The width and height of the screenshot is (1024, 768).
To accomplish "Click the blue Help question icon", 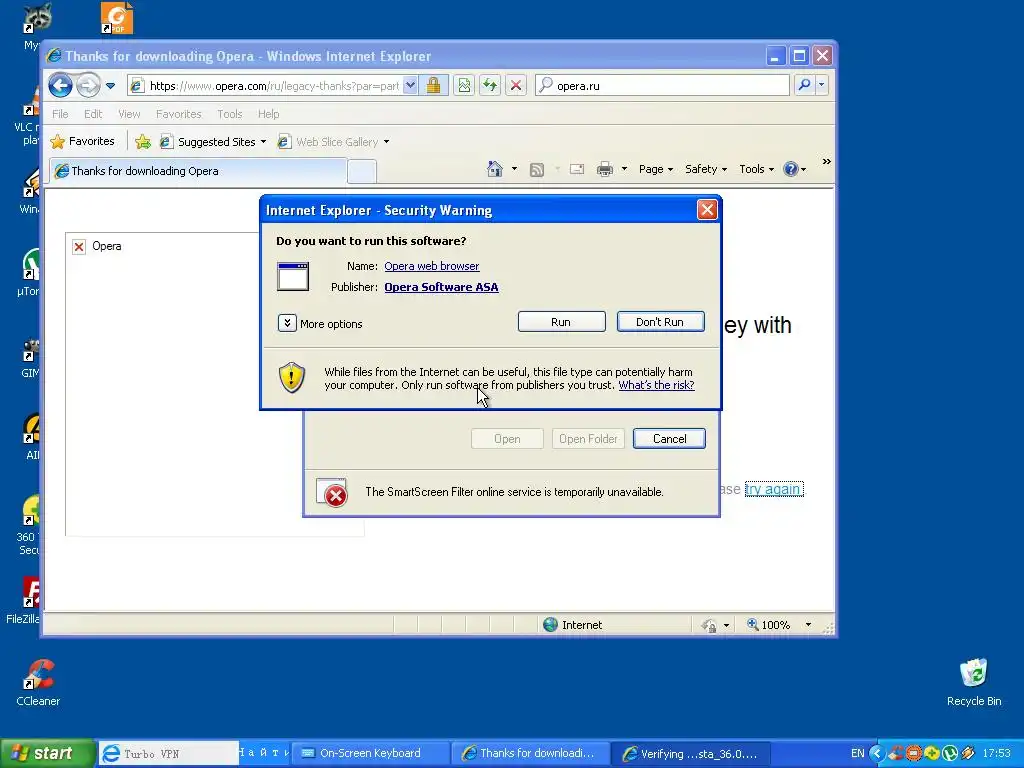I will [x=790, y=169].
